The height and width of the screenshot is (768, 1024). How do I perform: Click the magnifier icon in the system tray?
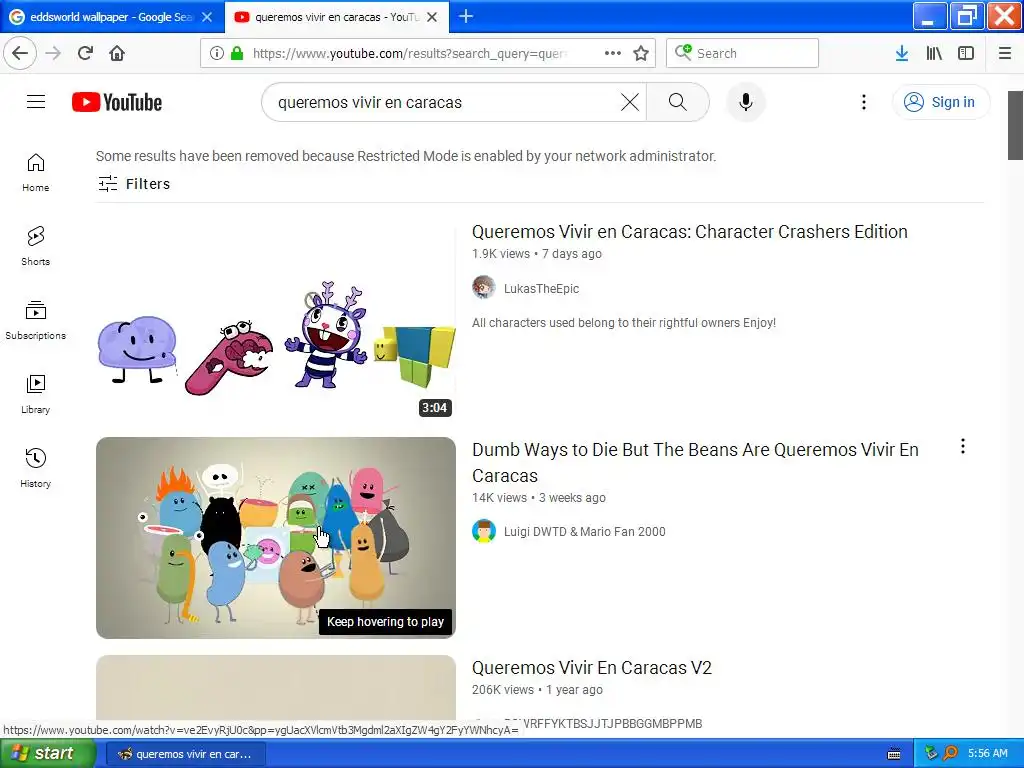tap(951, 754)
